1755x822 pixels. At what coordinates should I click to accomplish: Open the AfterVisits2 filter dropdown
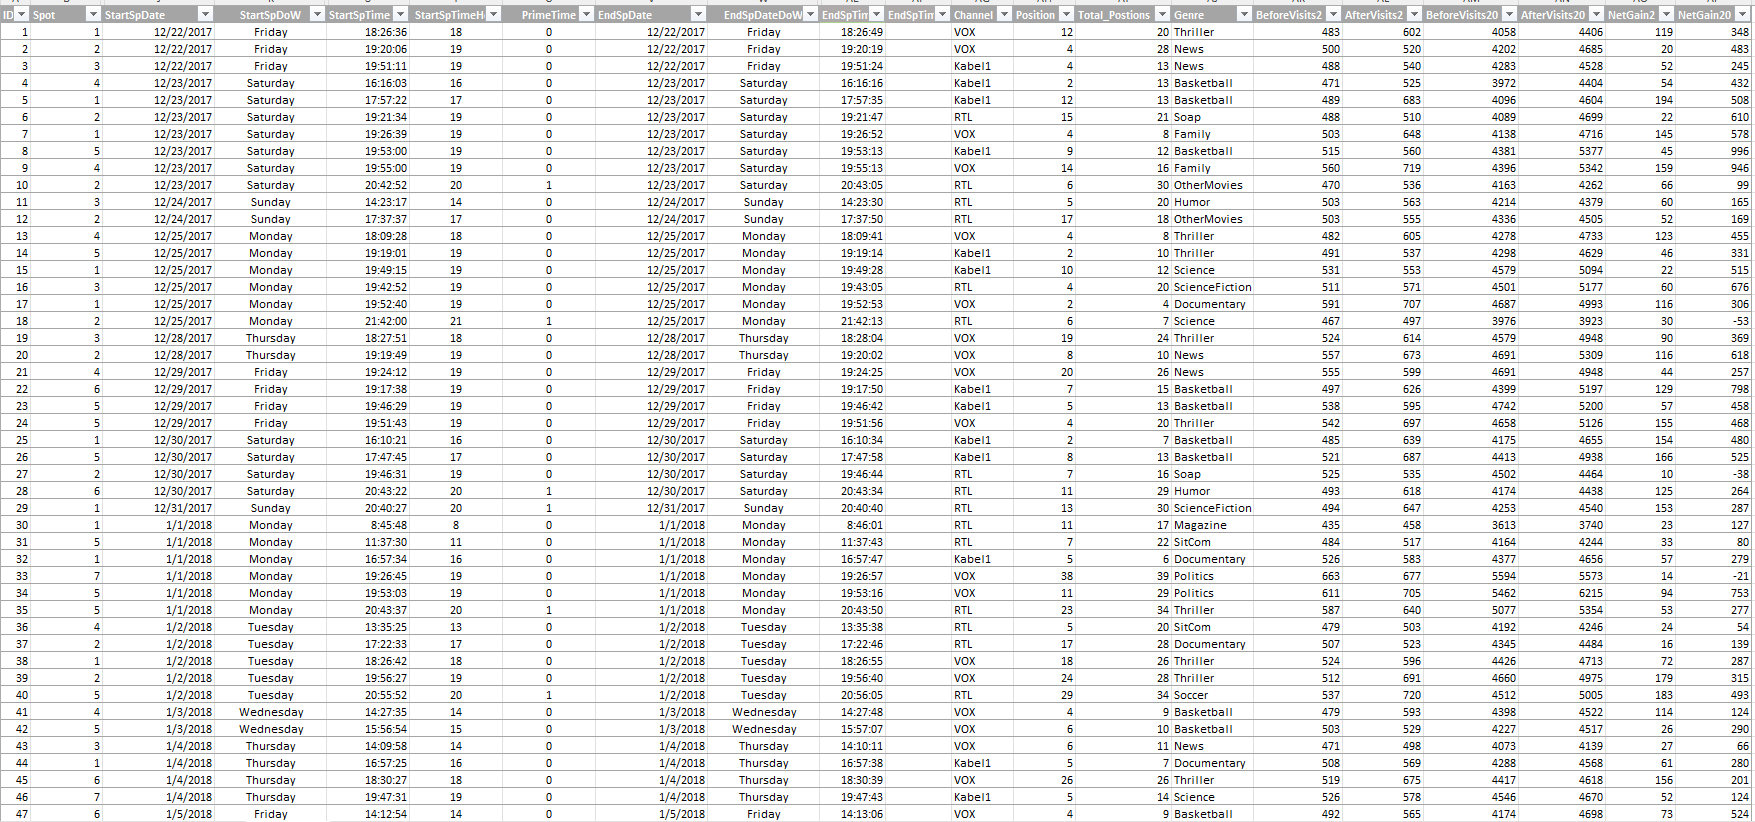[1414, 15]
